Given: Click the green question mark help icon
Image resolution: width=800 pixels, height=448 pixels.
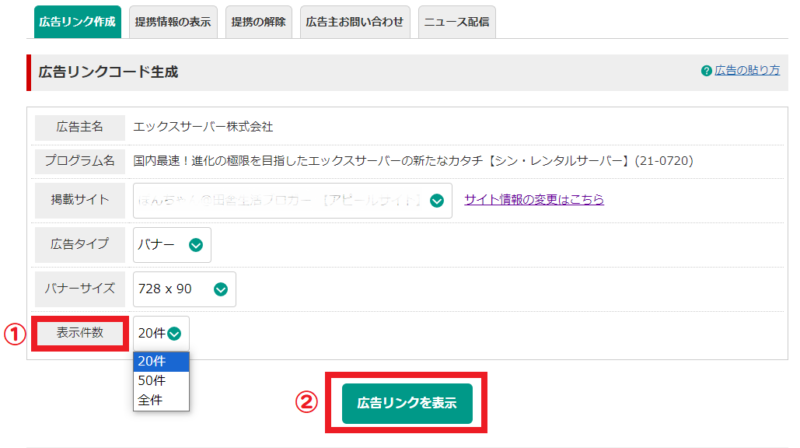Looking at the screenshot, I should point(706,71).
